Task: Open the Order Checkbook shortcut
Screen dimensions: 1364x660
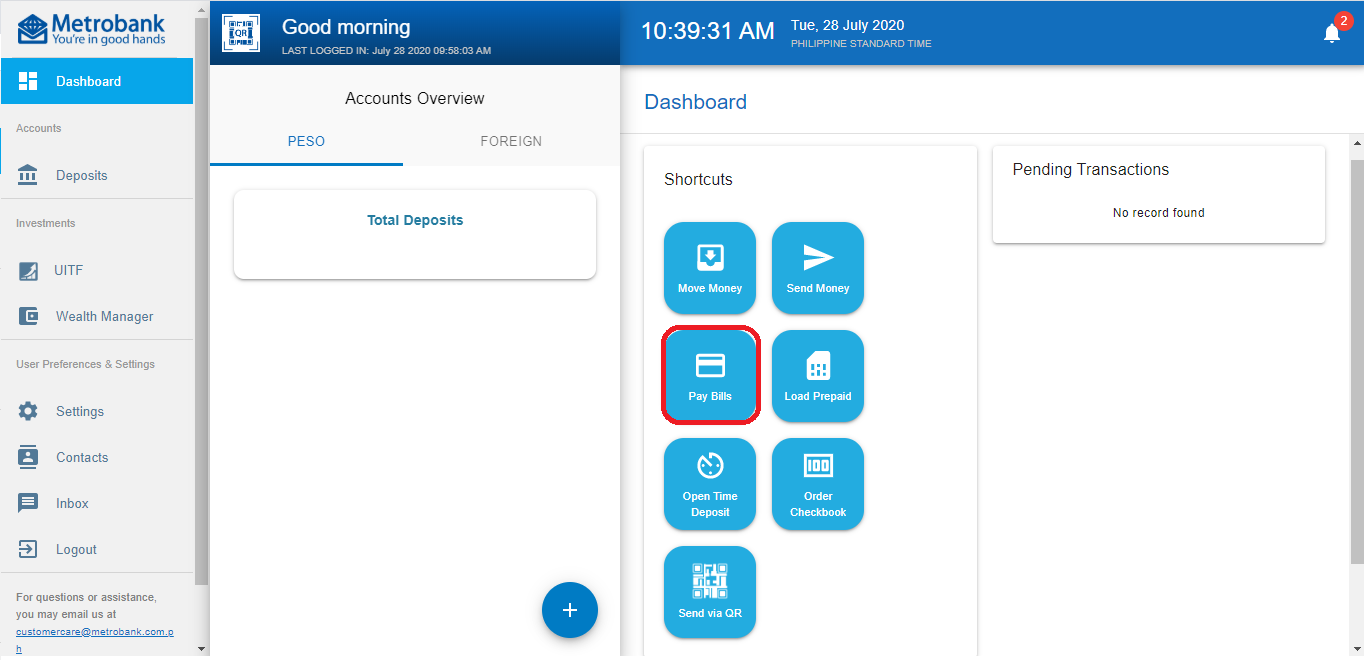Action: (818, 484)
